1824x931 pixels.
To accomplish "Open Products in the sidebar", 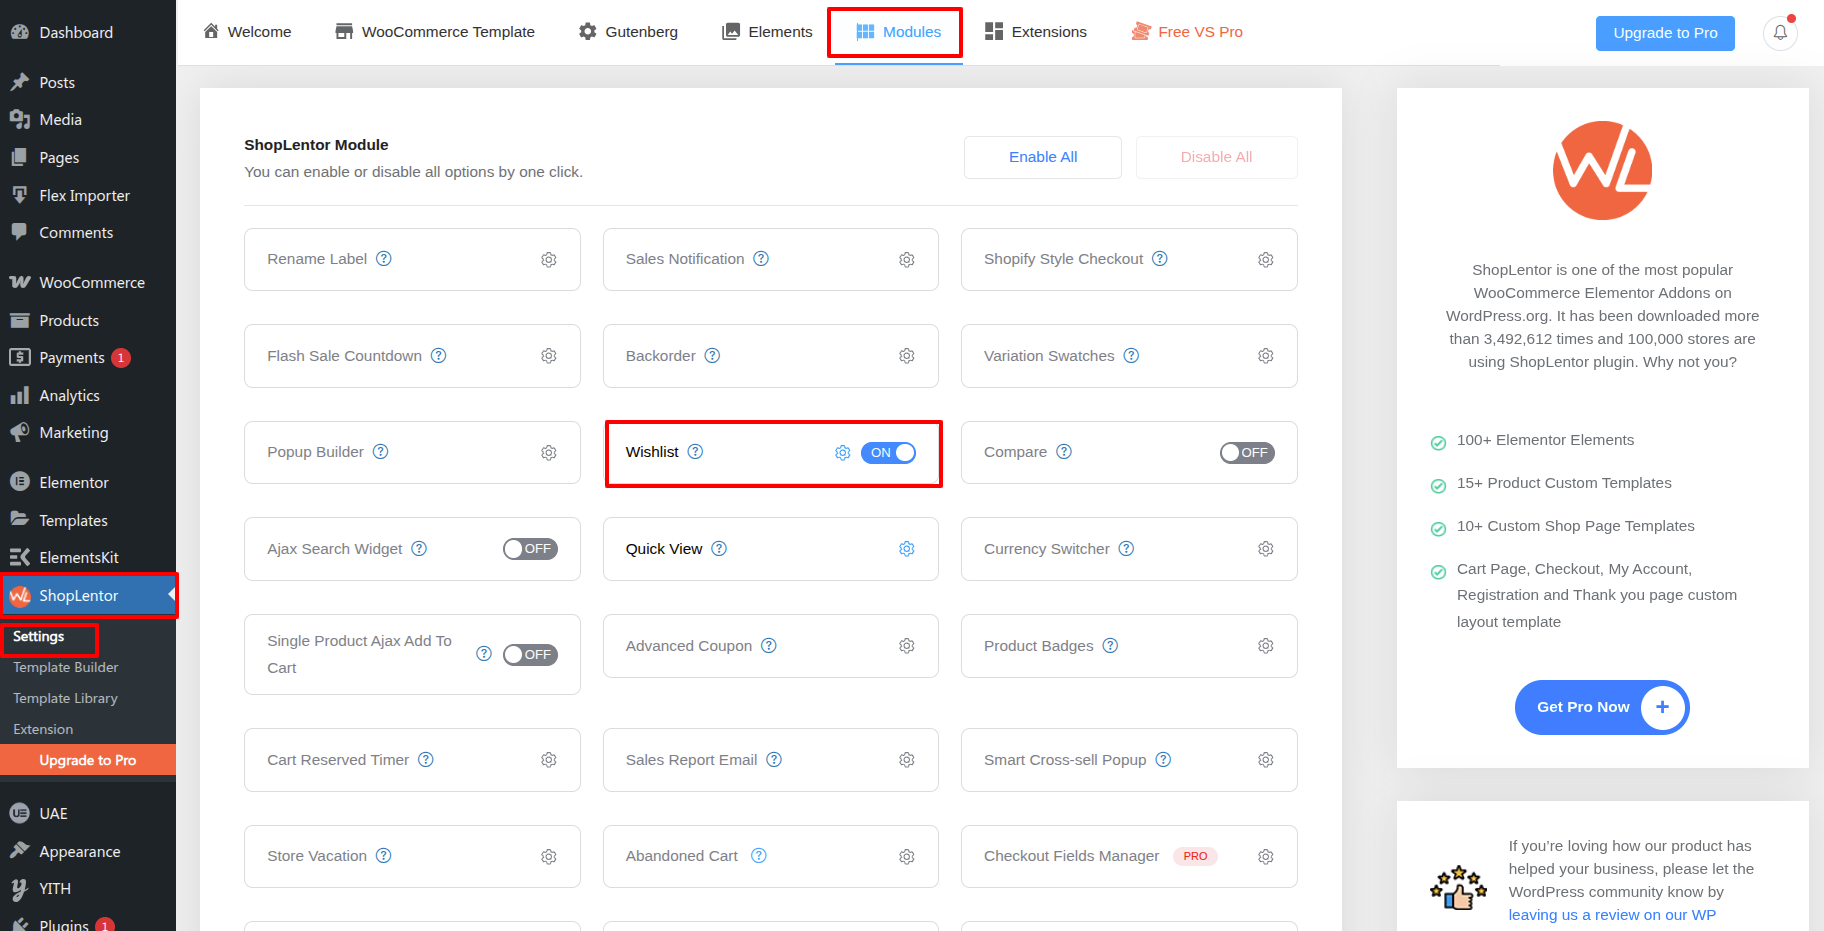I will pyautogui.click(x=88, y=321).
